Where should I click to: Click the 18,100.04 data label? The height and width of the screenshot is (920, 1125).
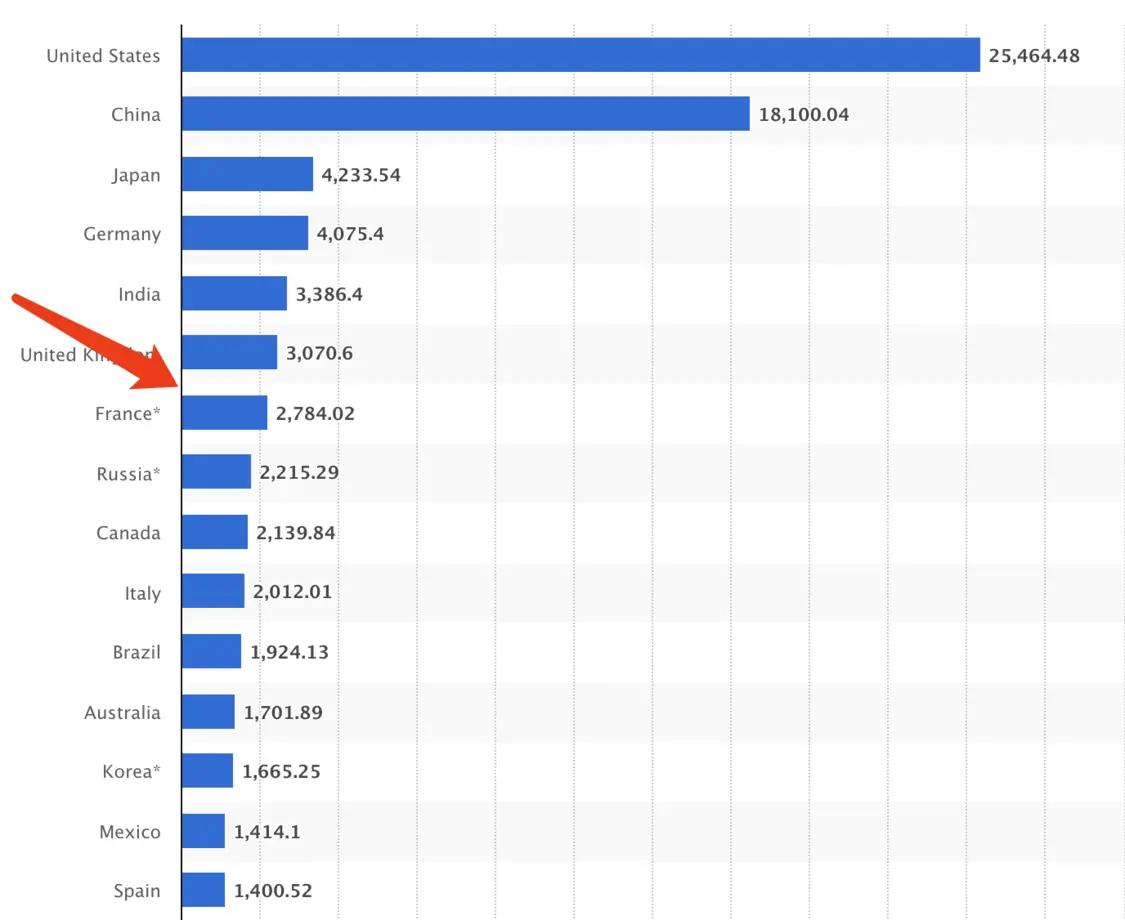click(804, 115)
